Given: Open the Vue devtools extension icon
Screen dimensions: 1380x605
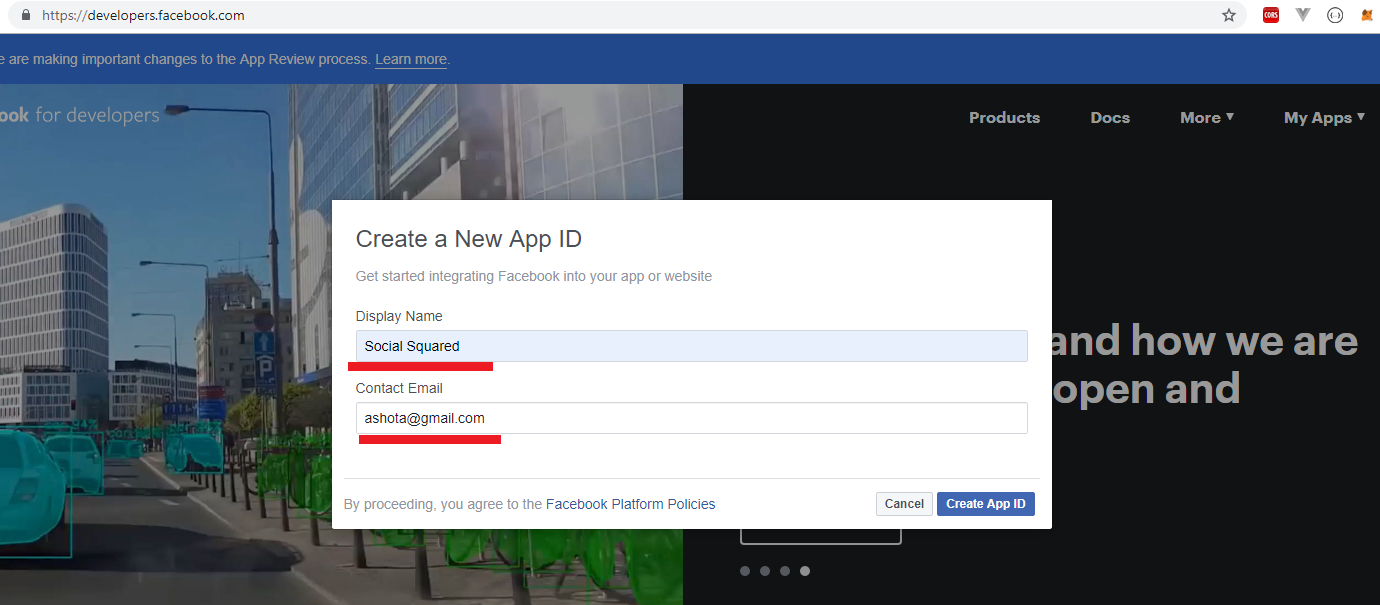Looking at the screenshot, I should click(x=1302, y=15).
